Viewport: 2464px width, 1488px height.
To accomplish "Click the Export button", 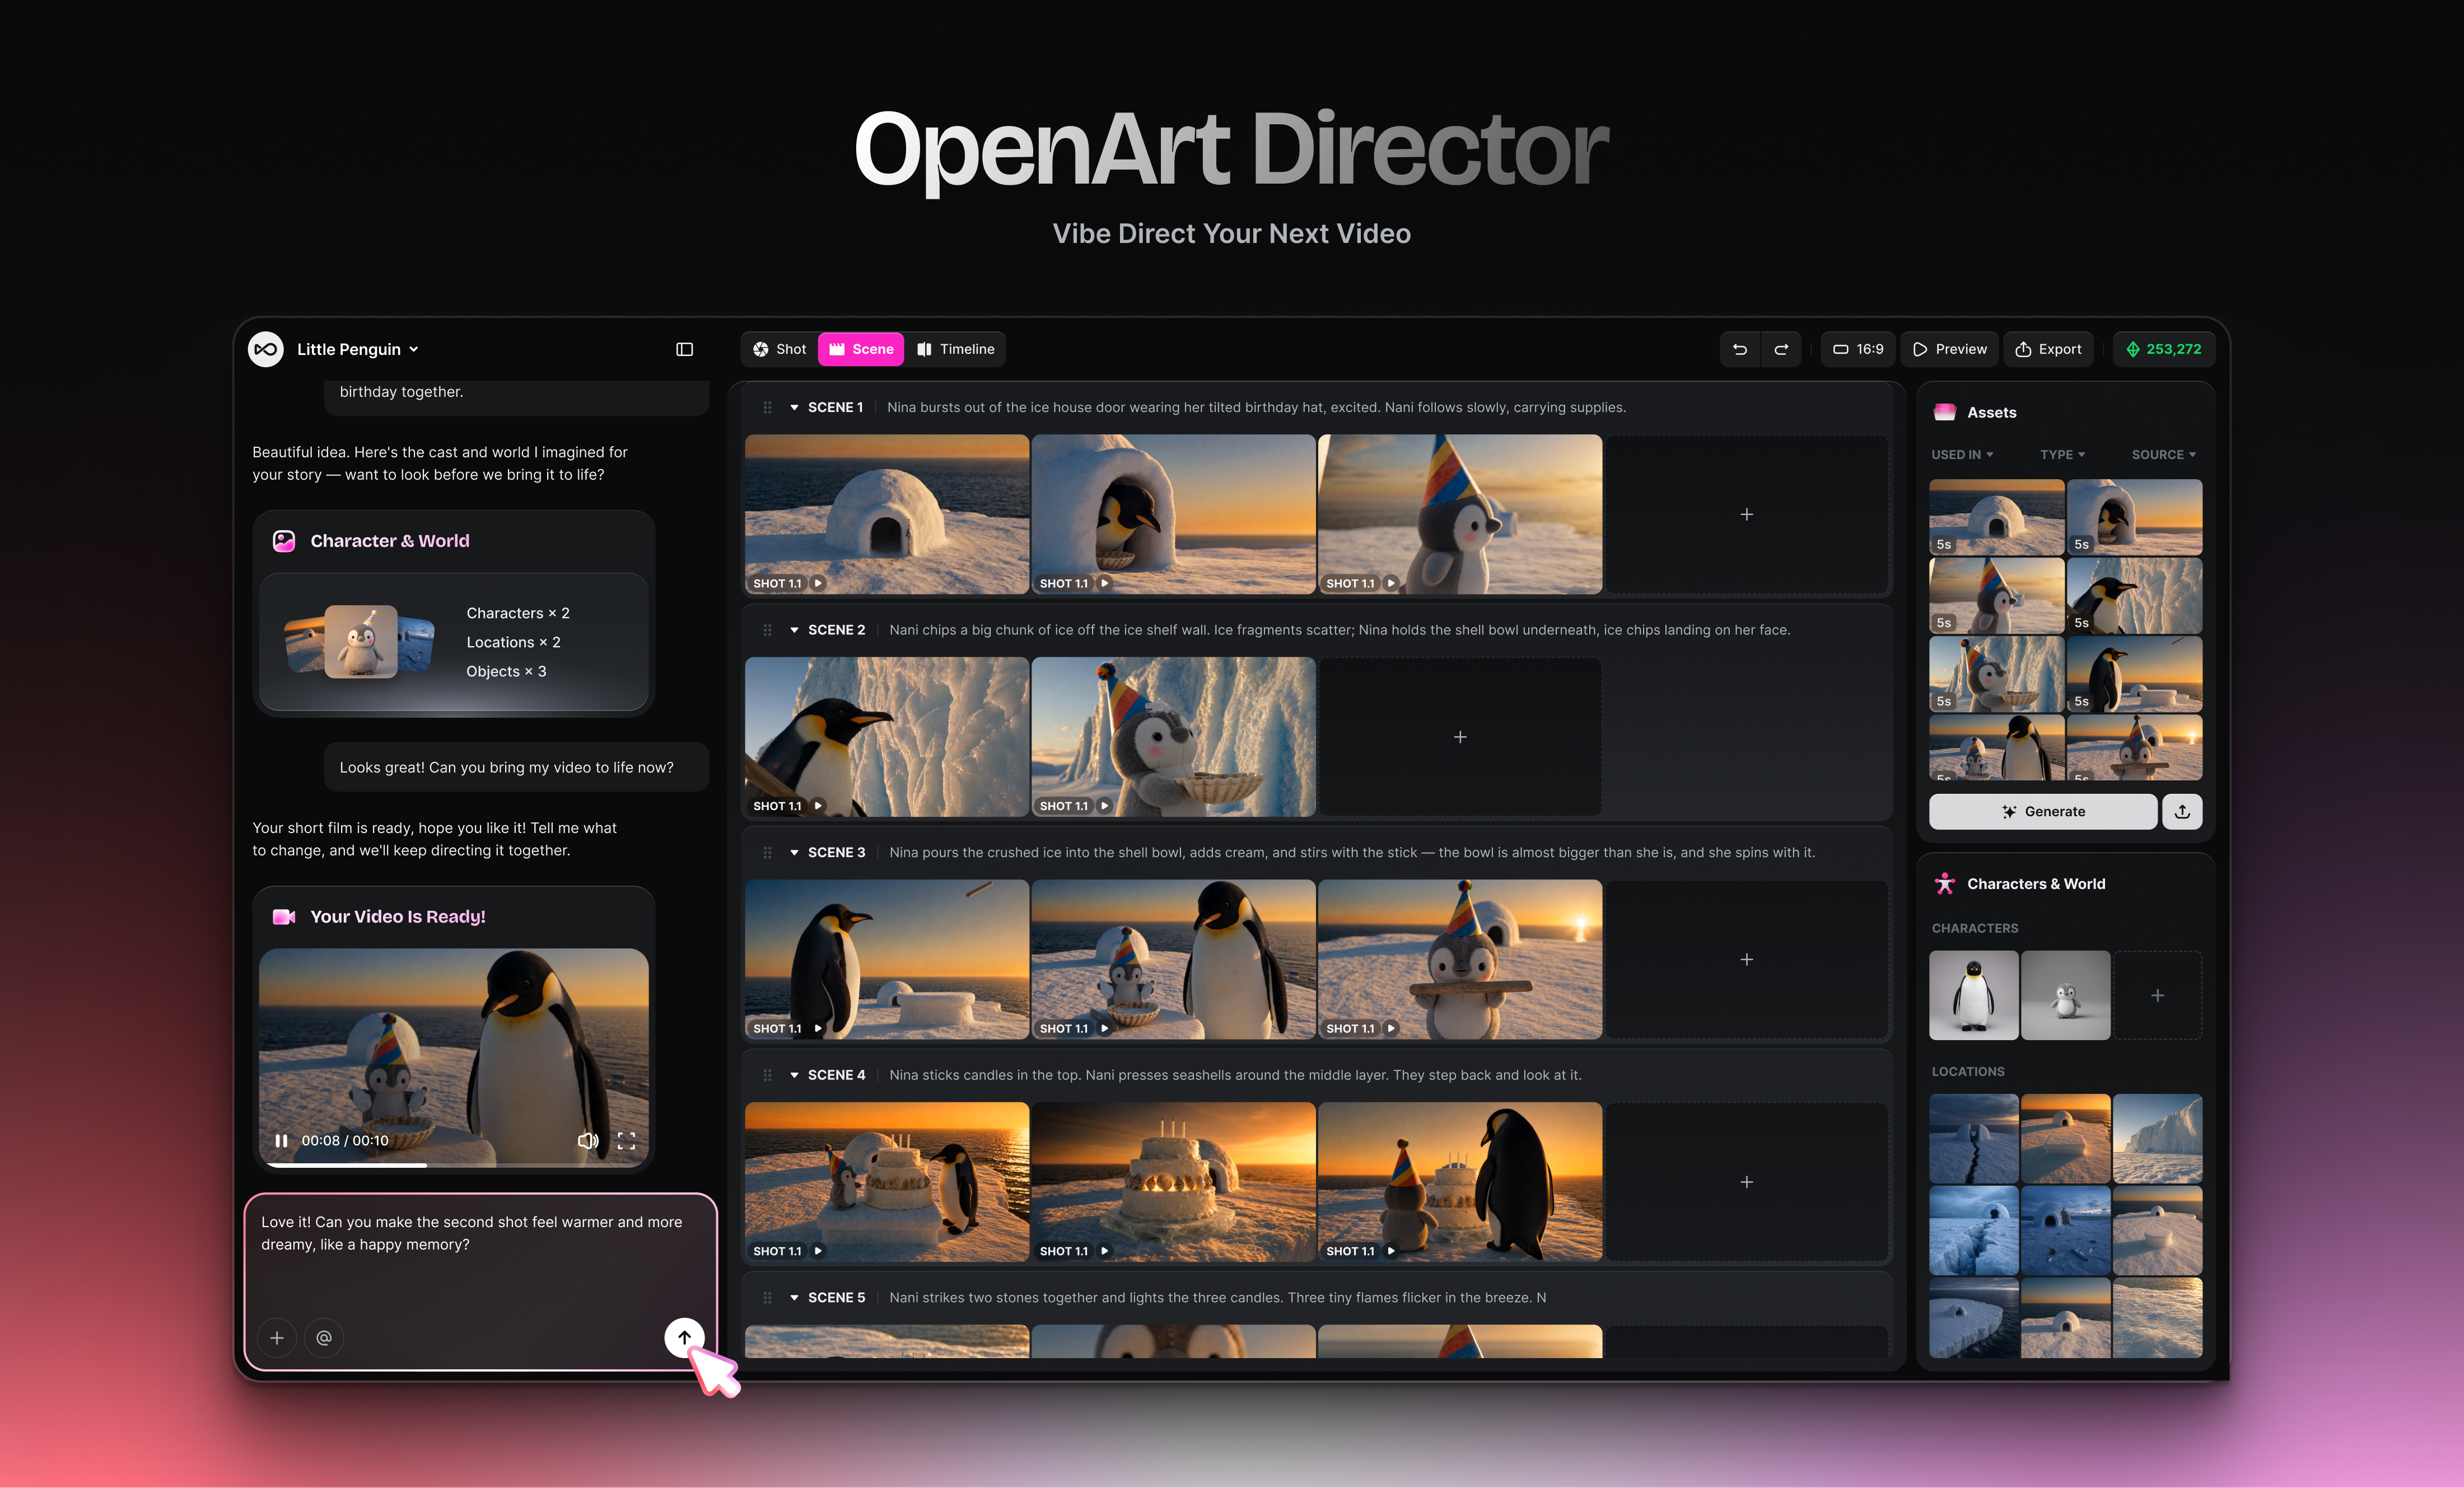I will click(2048, 349).
